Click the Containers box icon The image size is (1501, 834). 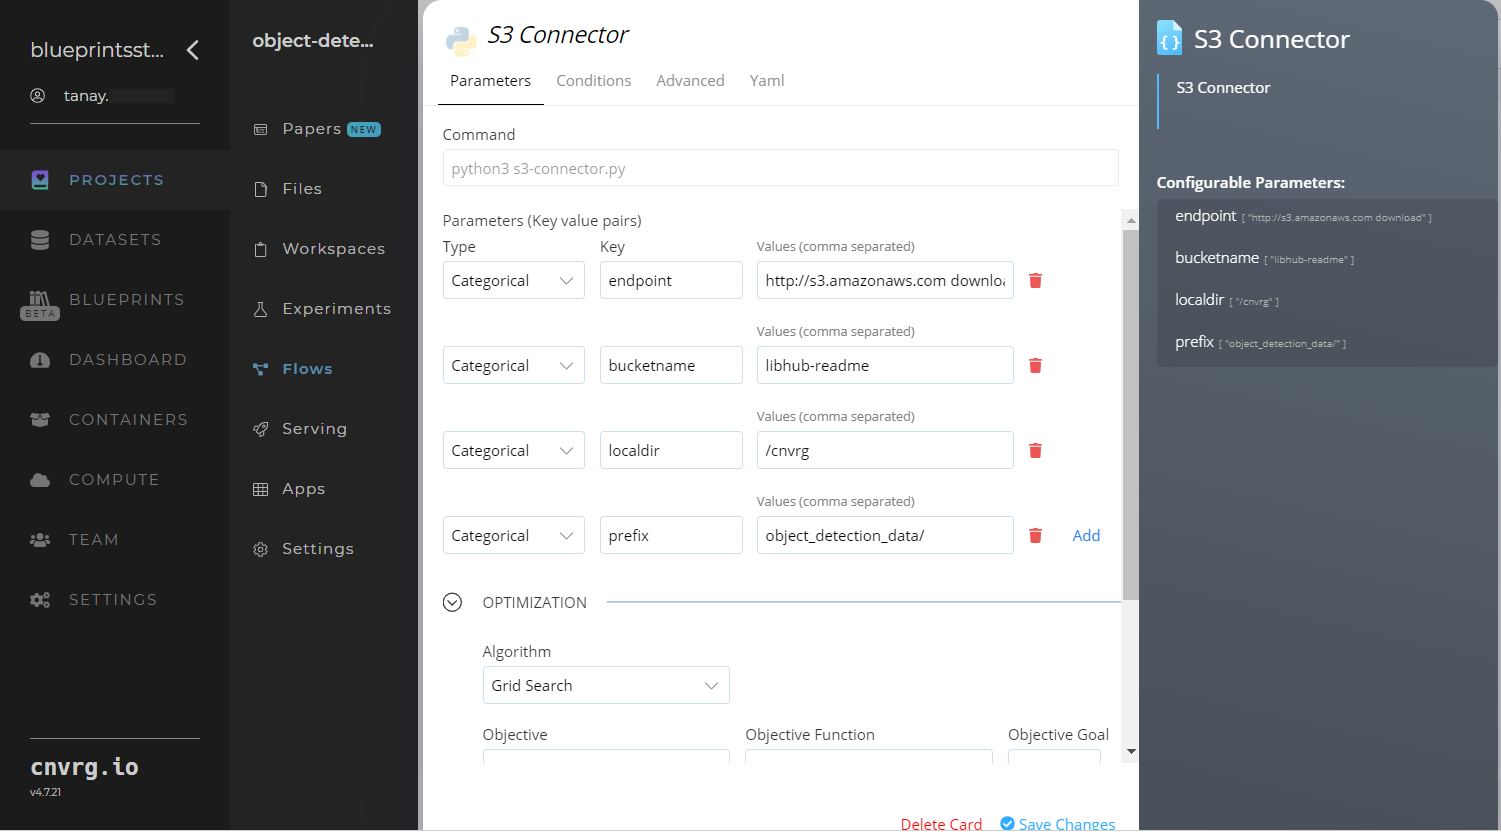pyautogui.click(x=40, y=420)
